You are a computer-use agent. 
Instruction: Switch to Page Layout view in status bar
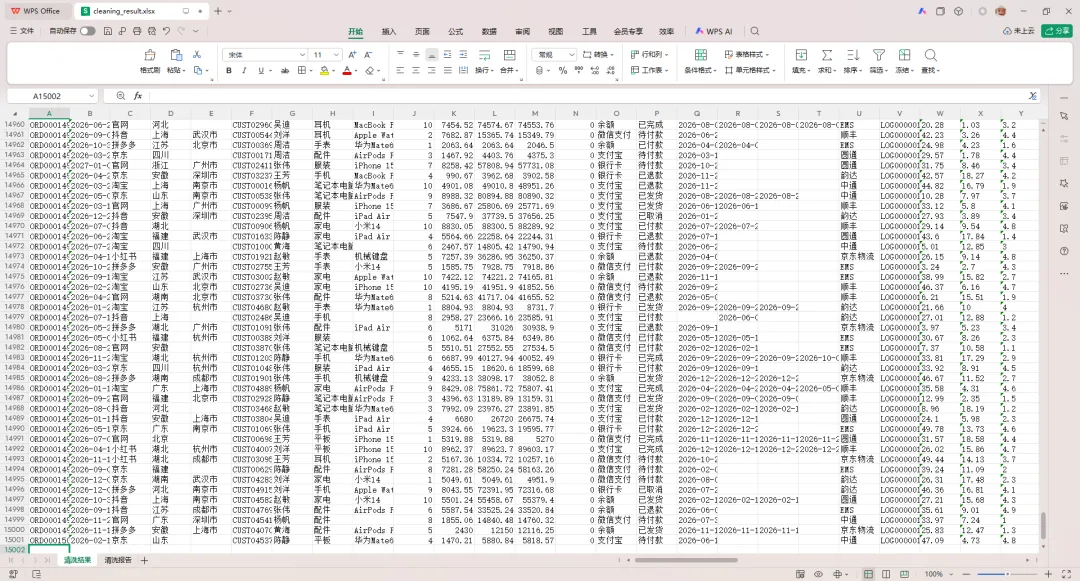(886, 573)
